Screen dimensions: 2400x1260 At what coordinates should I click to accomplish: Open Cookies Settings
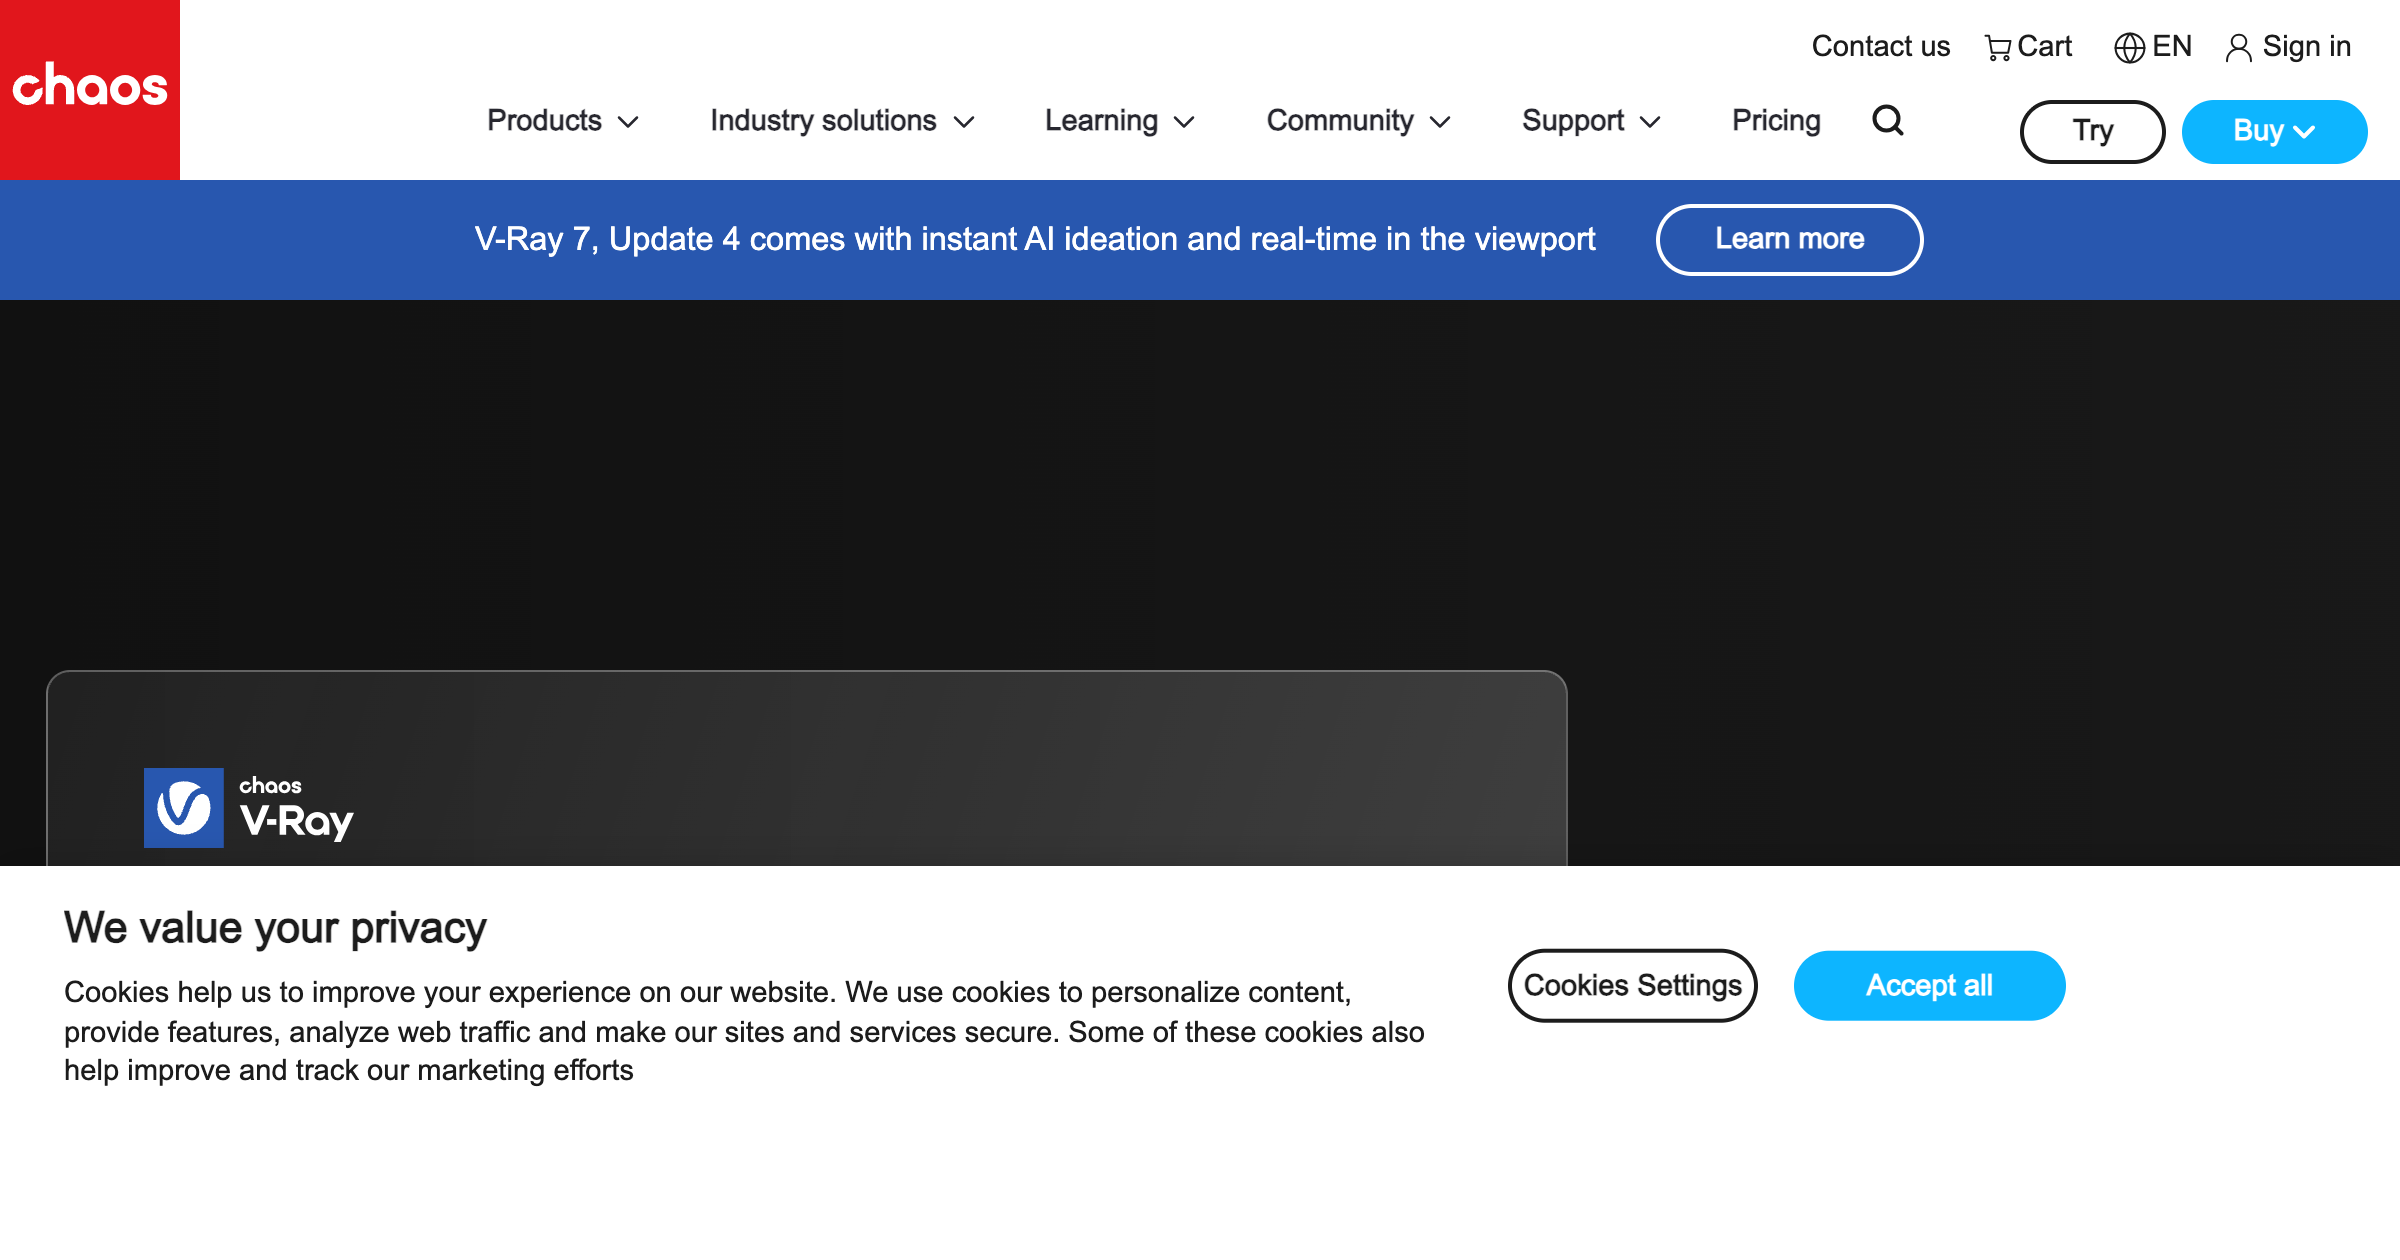click(1632, 986)
